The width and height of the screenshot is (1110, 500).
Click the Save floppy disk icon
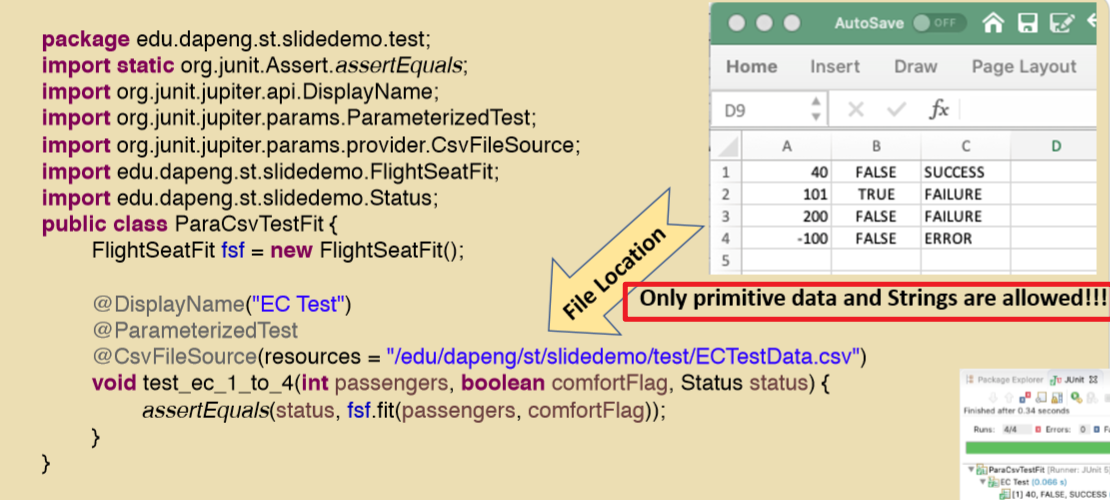[x=1028, y=22]
